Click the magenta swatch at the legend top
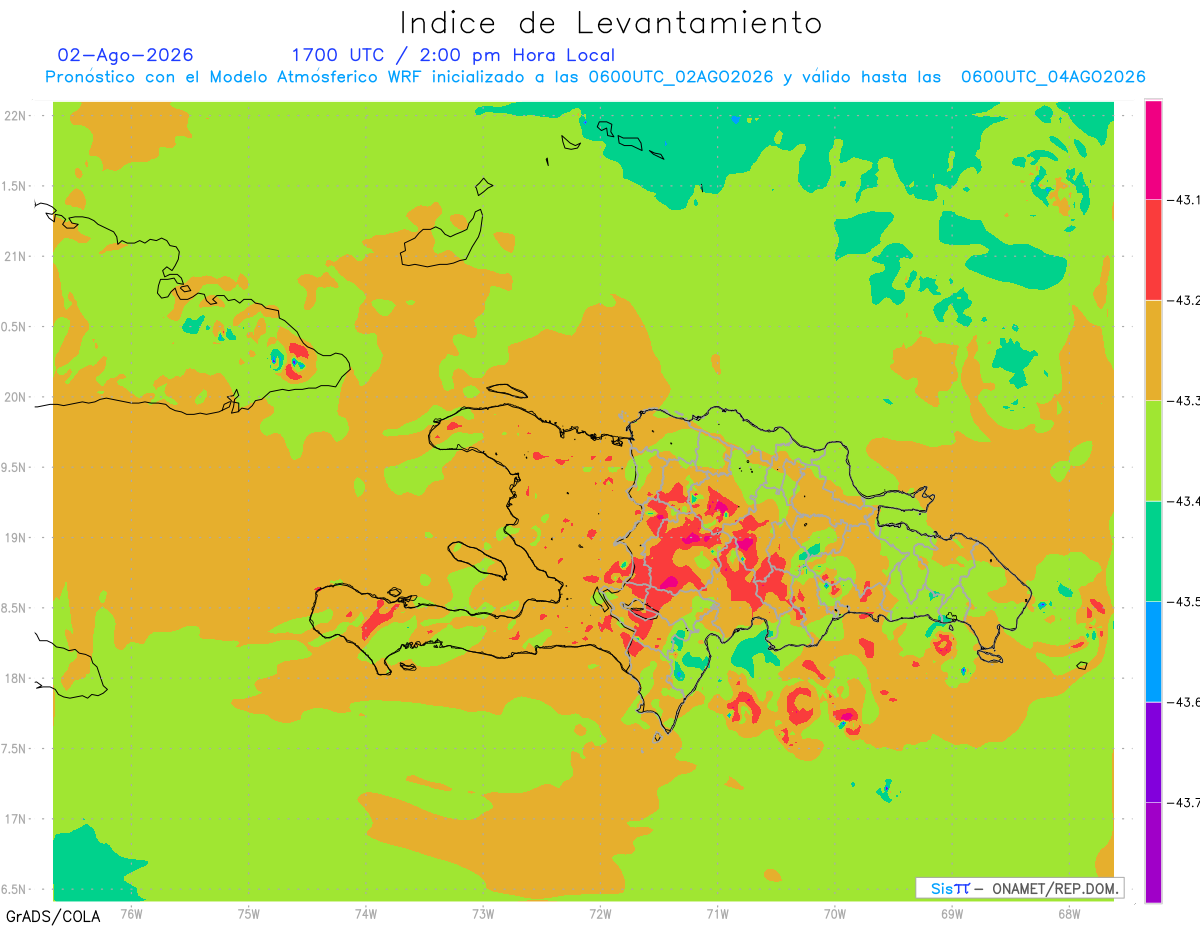 [x=1153, y=149]
